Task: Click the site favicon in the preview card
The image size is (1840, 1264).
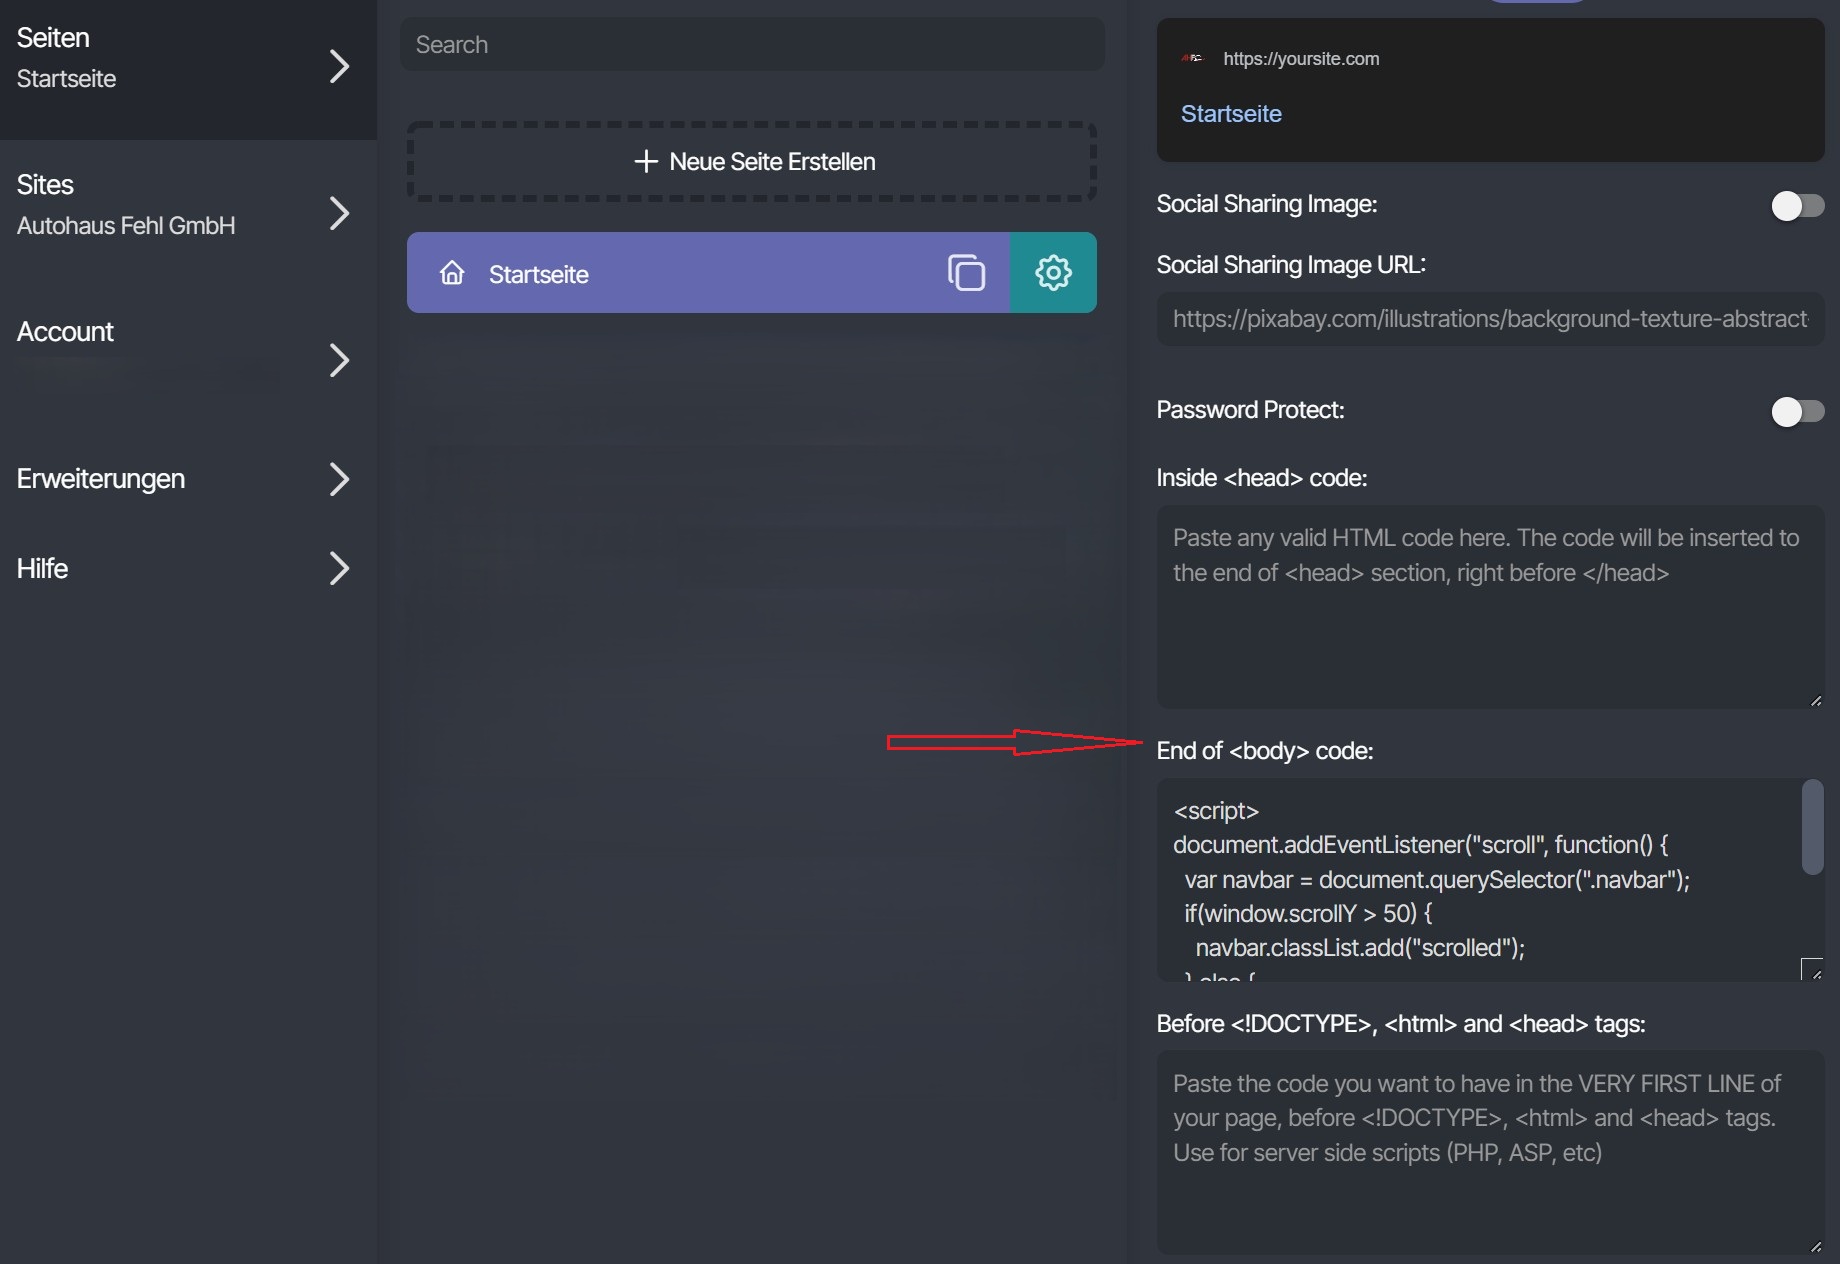Action: click(1191, 59)
